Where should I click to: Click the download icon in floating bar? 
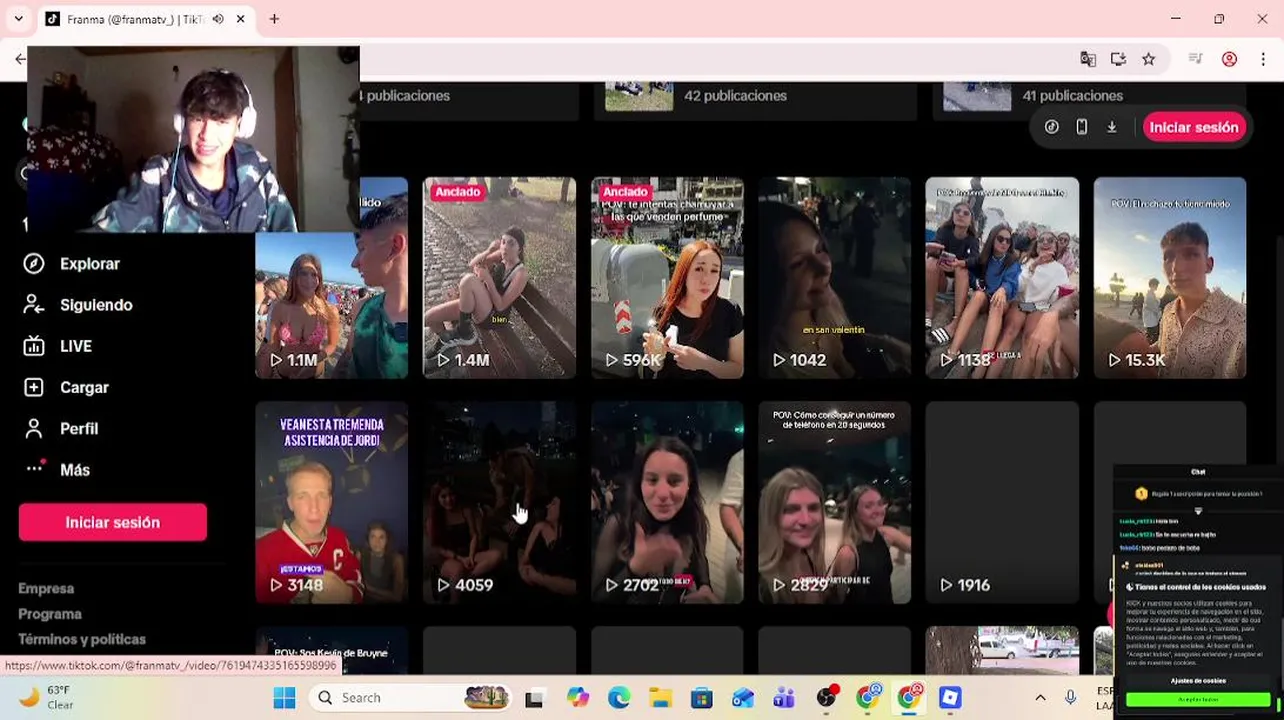tap(1111, 127)
